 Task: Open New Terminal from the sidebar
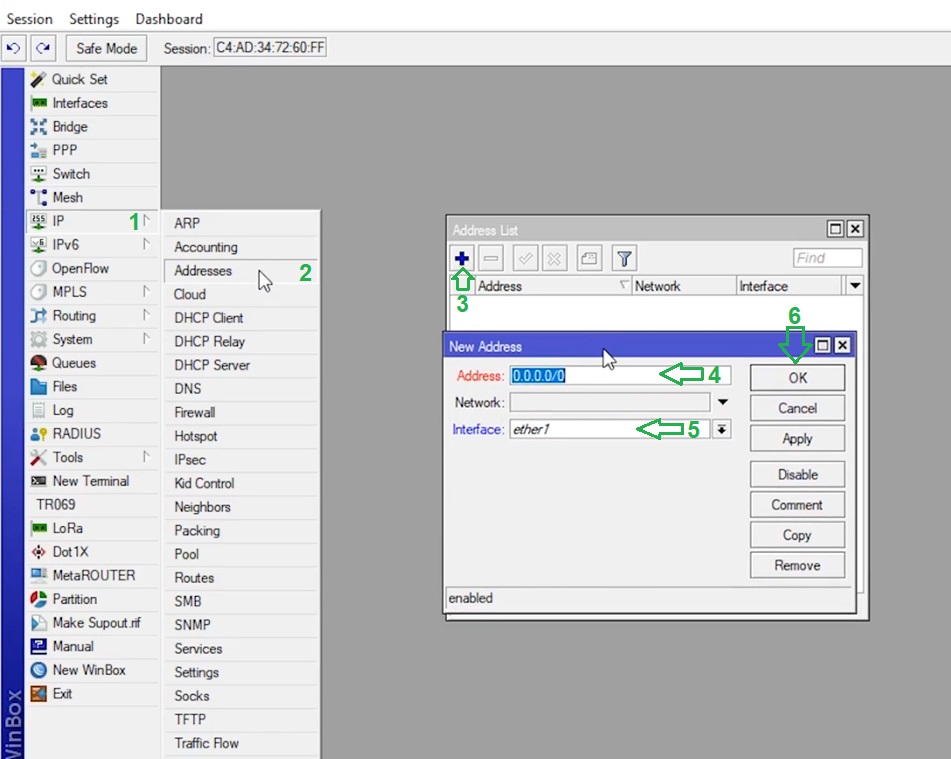click(90, 481)
